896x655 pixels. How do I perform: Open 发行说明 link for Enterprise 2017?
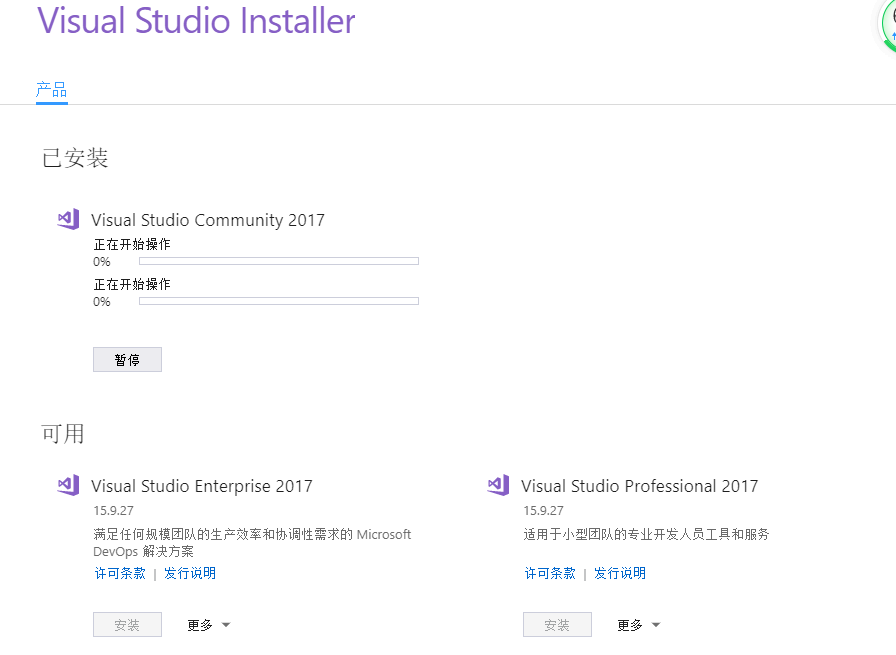[x=190, y=573]
